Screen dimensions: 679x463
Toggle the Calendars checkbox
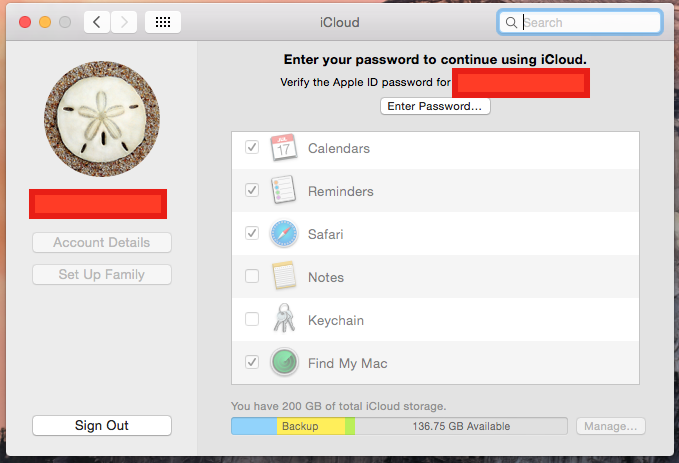252,147
